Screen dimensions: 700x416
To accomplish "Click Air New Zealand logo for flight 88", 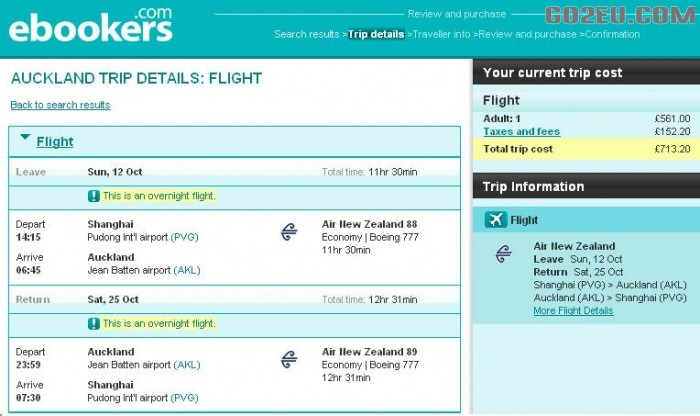I will pos(289,232).
